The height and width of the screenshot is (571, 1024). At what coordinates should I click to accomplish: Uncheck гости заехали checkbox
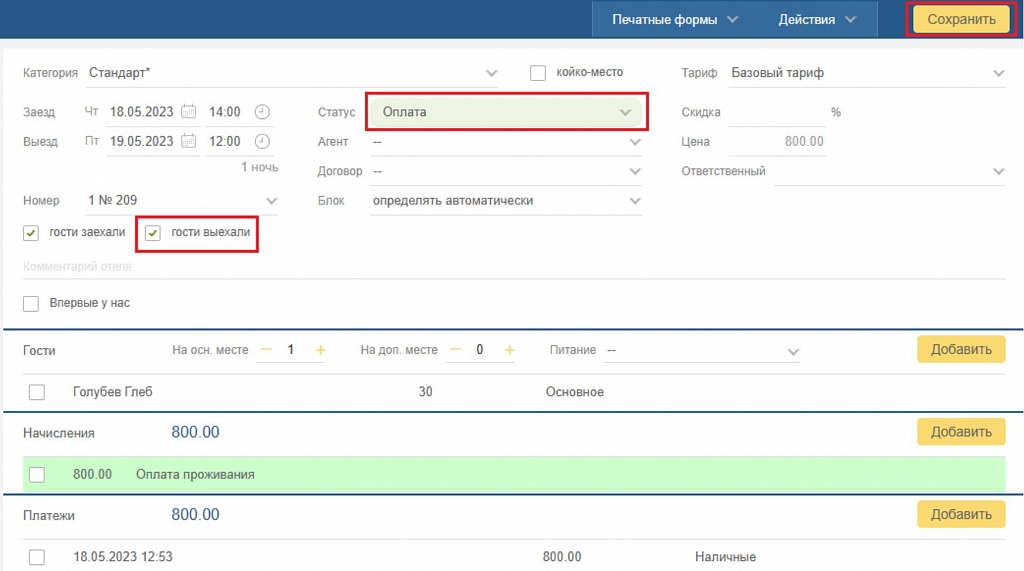point(31,233)
